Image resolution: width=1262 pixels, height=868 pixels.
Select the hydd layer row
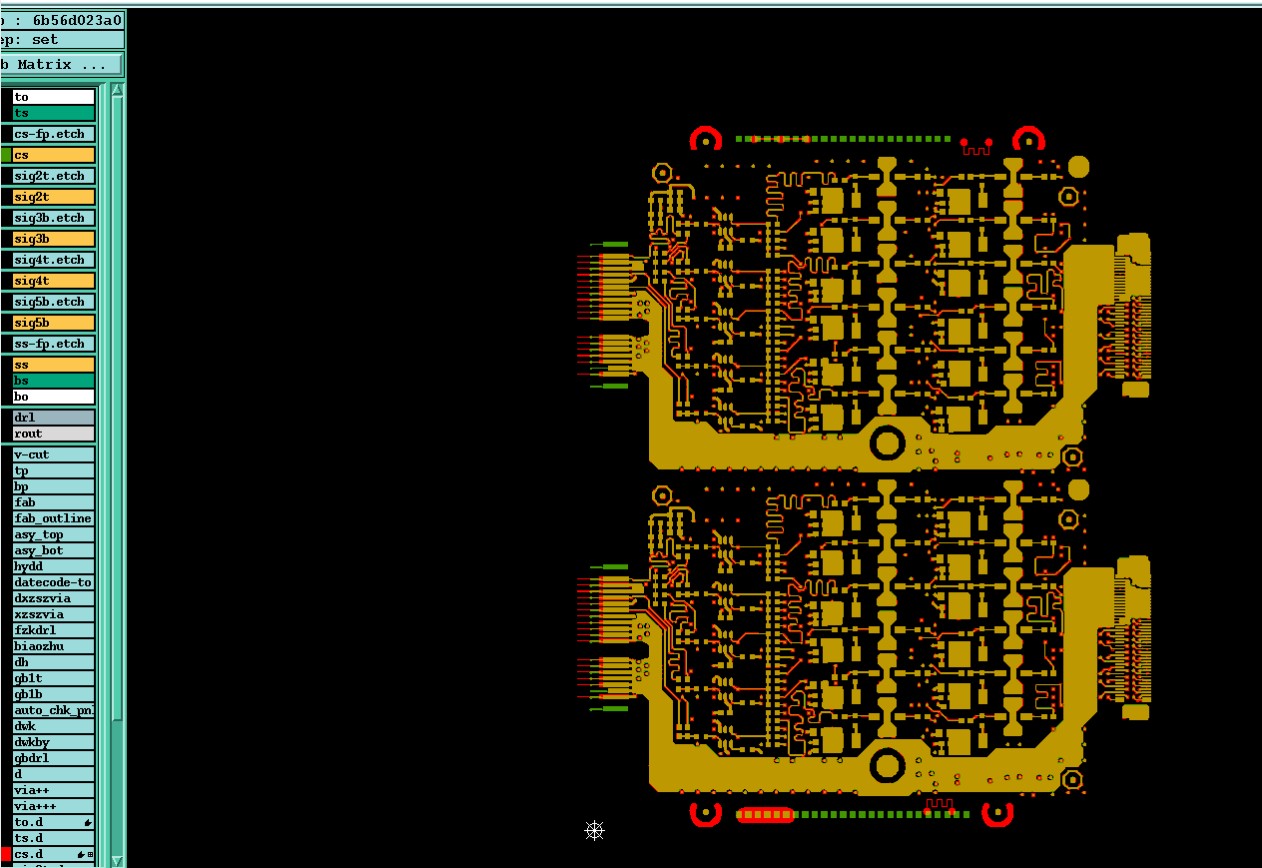pos(54,567)
